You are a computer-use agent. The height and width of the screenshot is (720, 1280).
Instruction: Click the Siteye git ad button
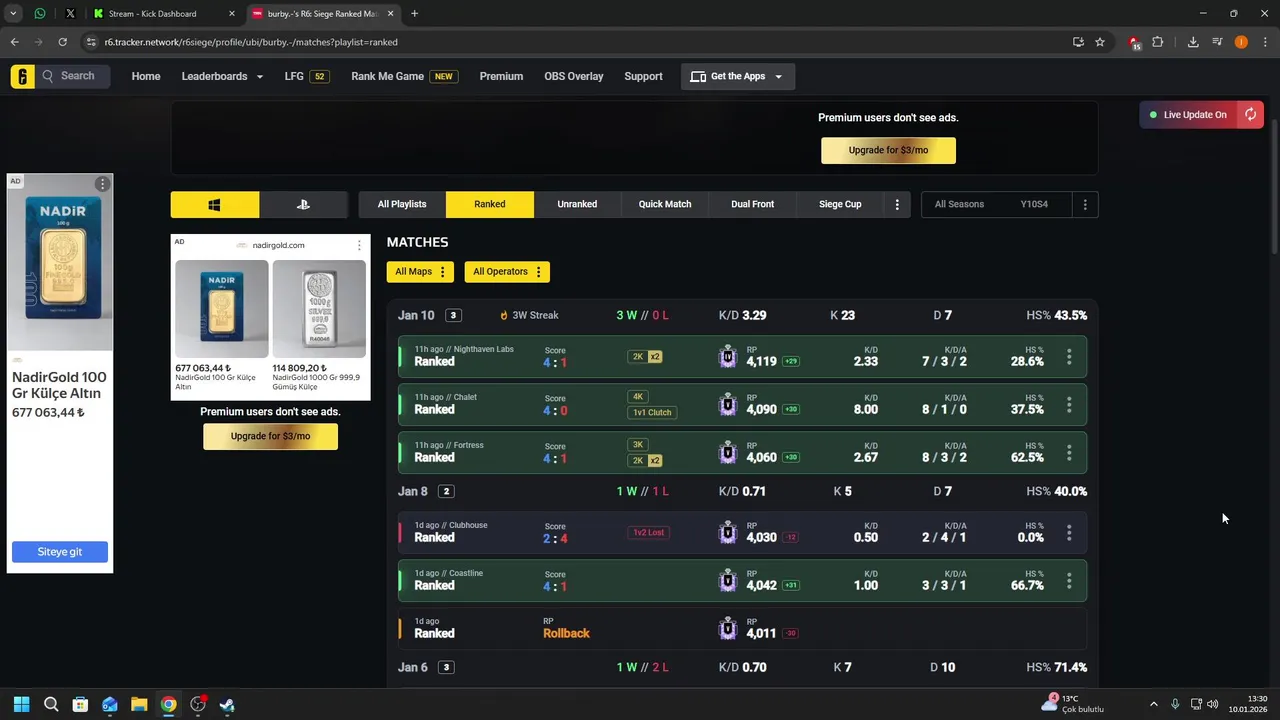click(x=60, y=552)
